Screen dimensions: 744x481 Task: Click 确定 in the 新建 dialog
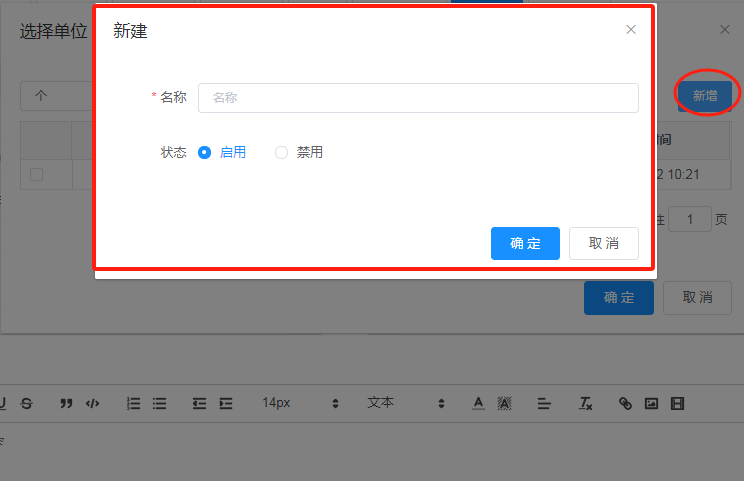click(525, 243)
